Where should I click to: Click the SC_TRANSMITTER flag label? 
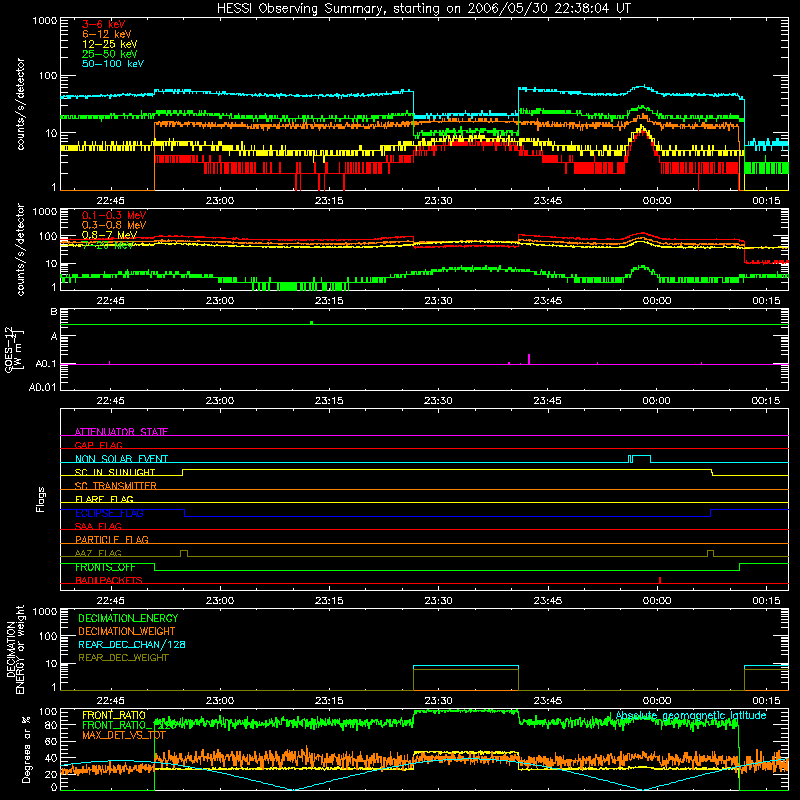[115, 485]
